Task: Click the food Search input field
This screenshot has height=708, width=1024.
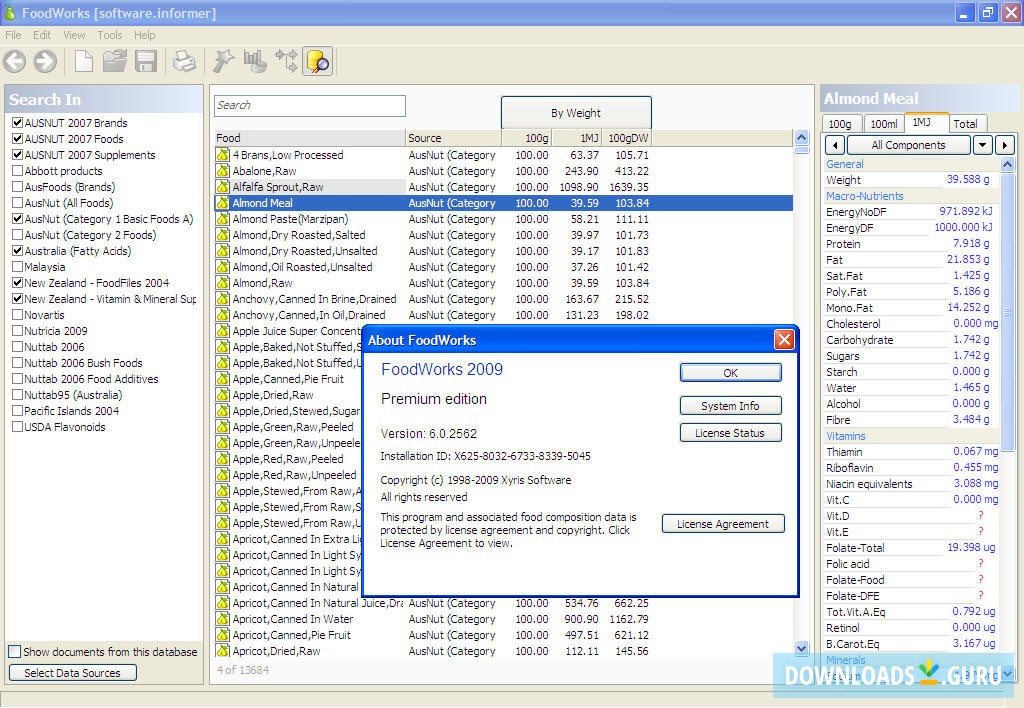Action: pyautogui.click(x=309, y=105)
